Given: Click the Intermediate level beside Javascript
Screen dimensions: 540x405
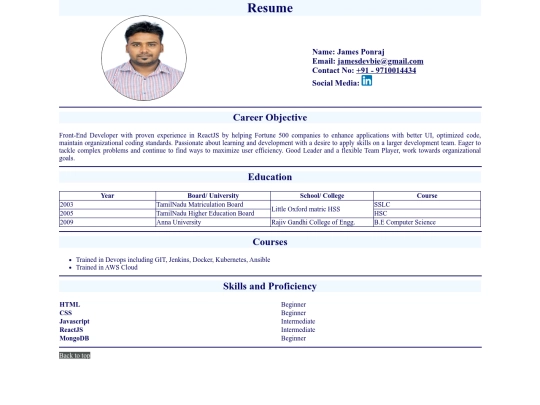Looking at the screenshot, I should coord(298,321).
